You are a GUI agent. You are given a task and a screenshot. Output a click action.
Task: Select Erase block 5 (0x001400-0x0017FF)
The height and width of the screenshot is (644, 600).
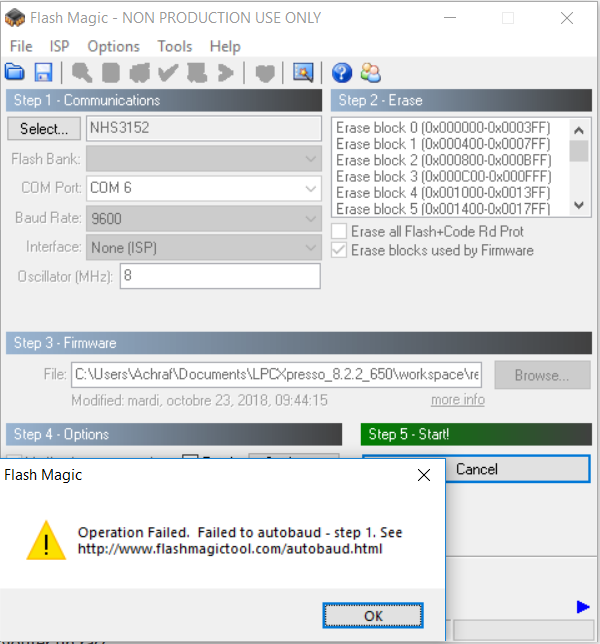tap(443, 209)
